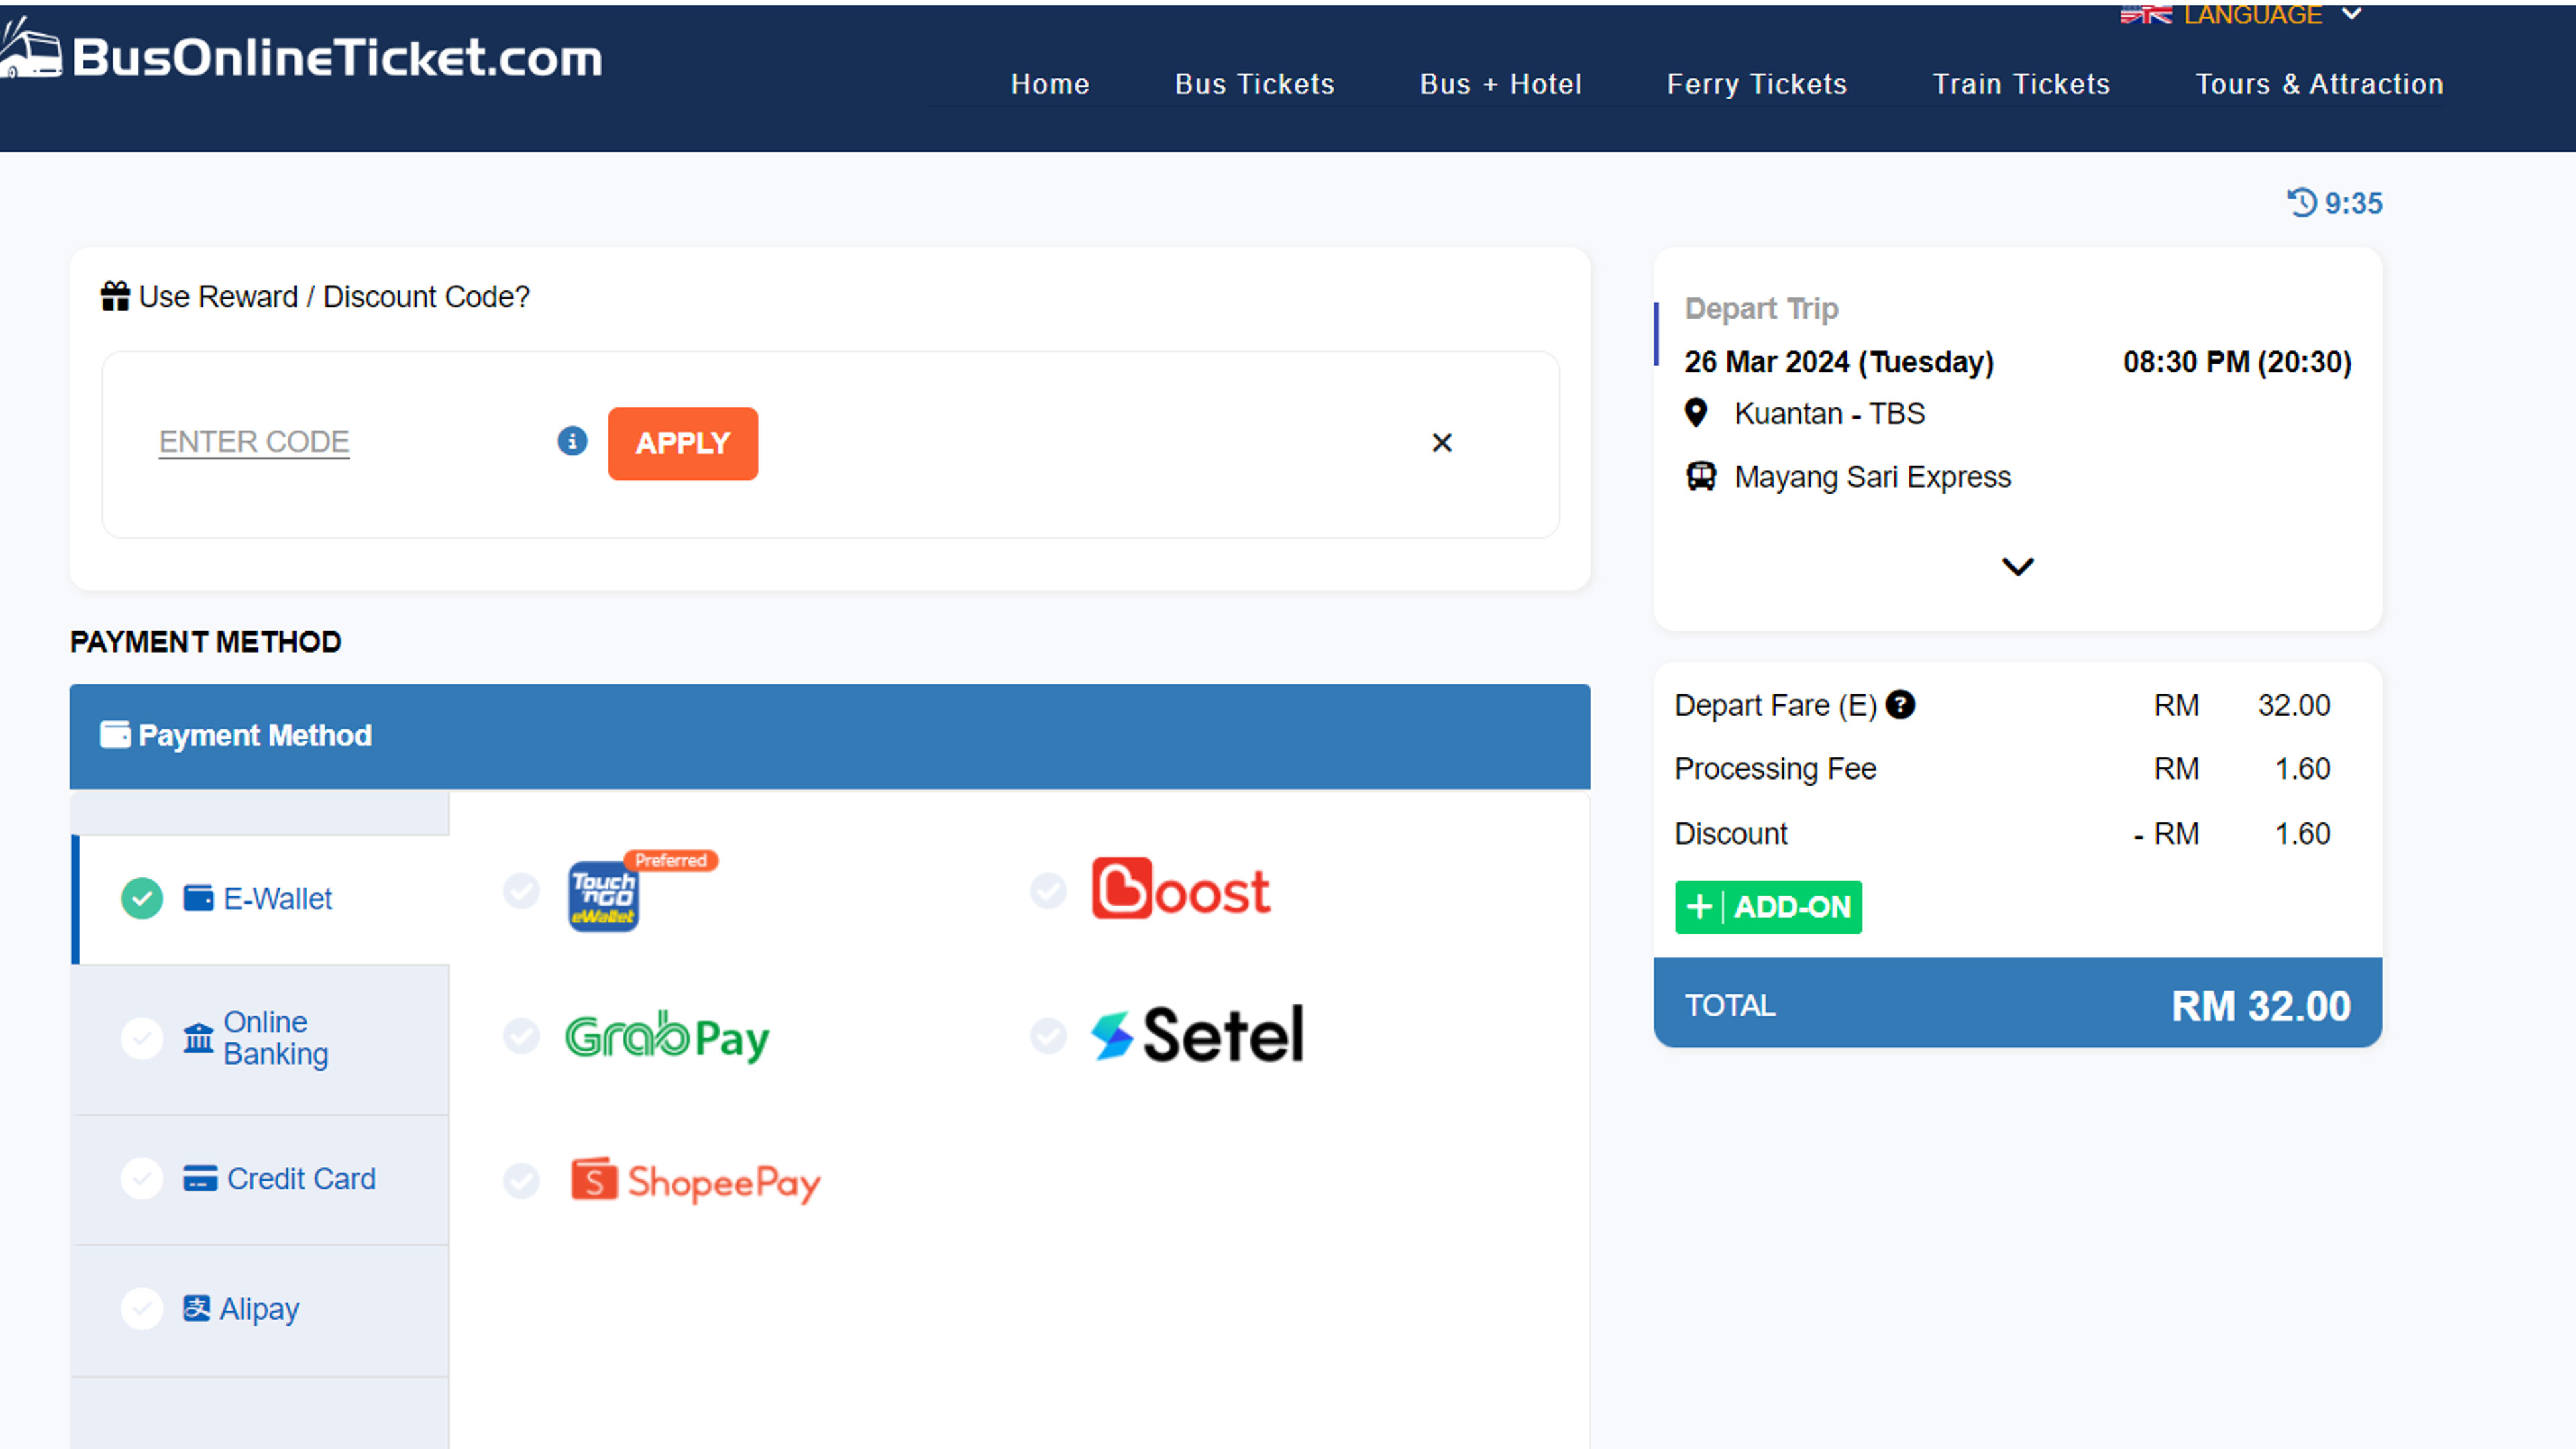Toggle the Online Banking check circle
Screen dimensions: 2576x1449
point(142,1038)
